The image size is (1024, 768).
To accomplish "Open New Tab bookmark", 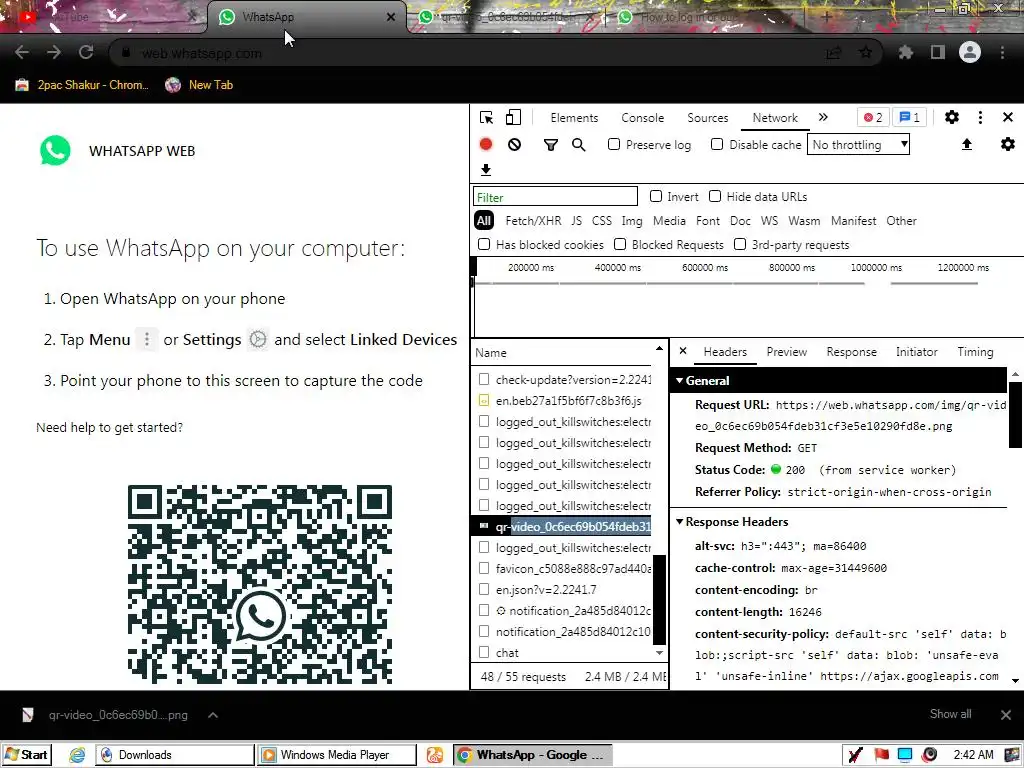I will pos(199,85).
